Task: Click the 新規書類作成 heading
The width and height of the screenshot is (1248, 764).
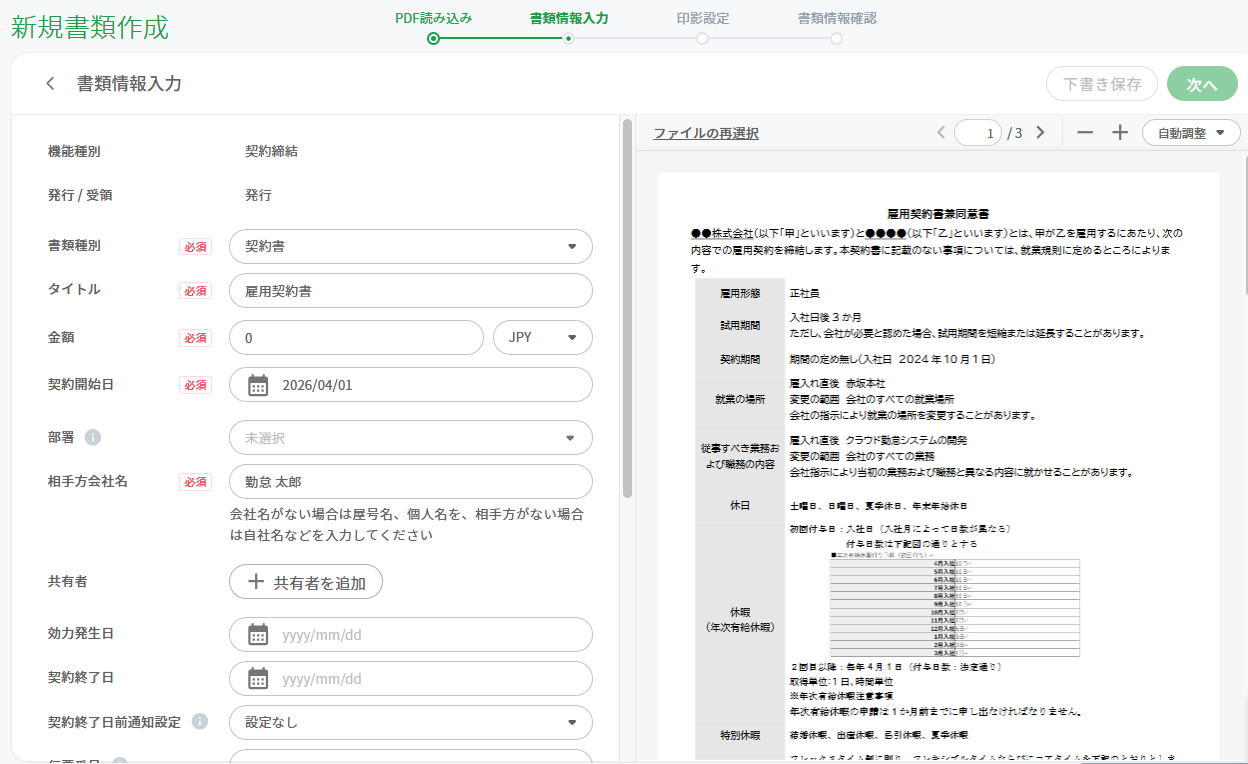Action: pos(90,27)
